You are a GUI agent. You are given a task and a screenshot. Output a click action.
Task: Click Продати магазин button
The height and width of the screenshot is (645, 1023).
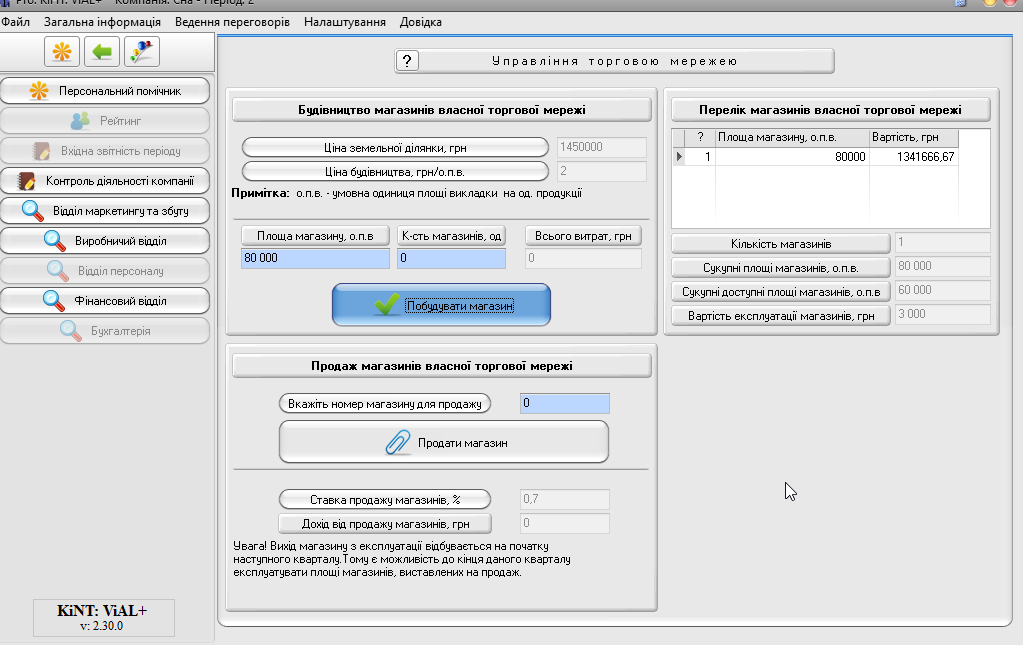tap(444, 442)
